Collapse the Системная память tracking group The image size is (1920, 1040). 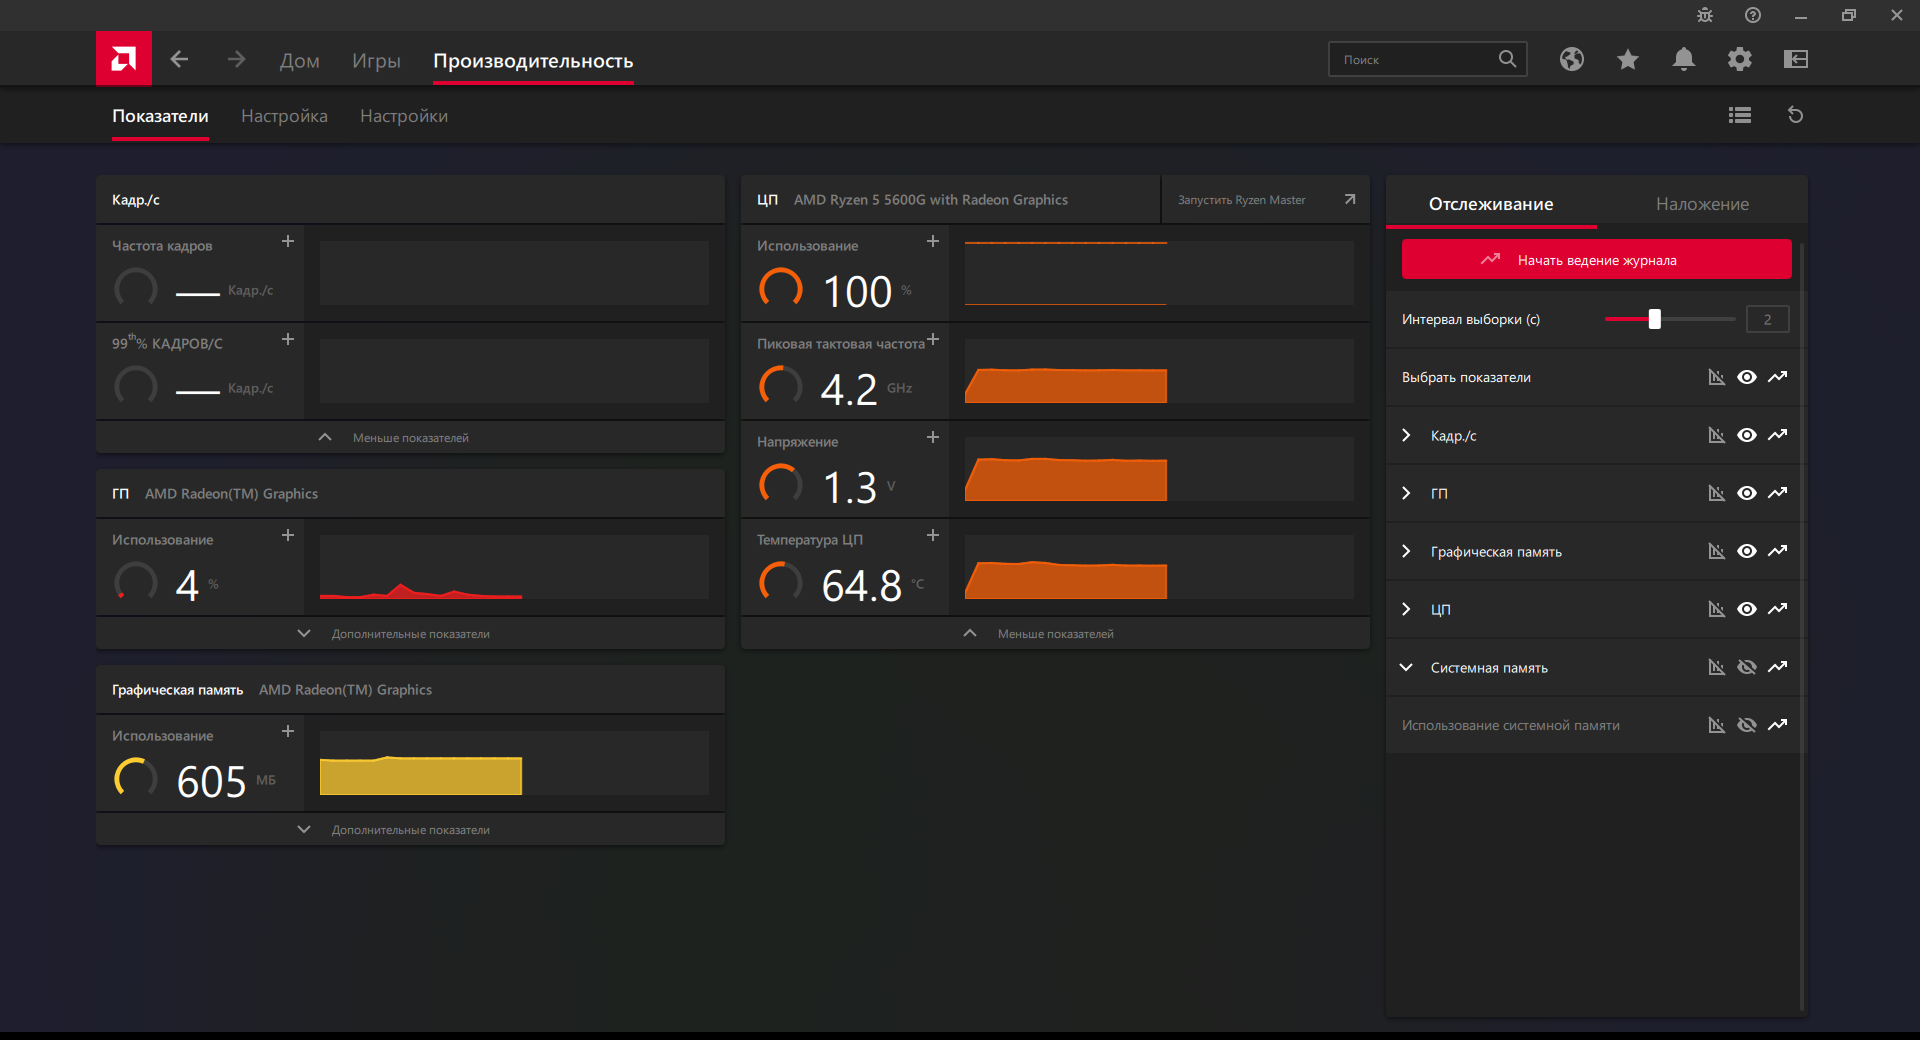[1406, 667]
